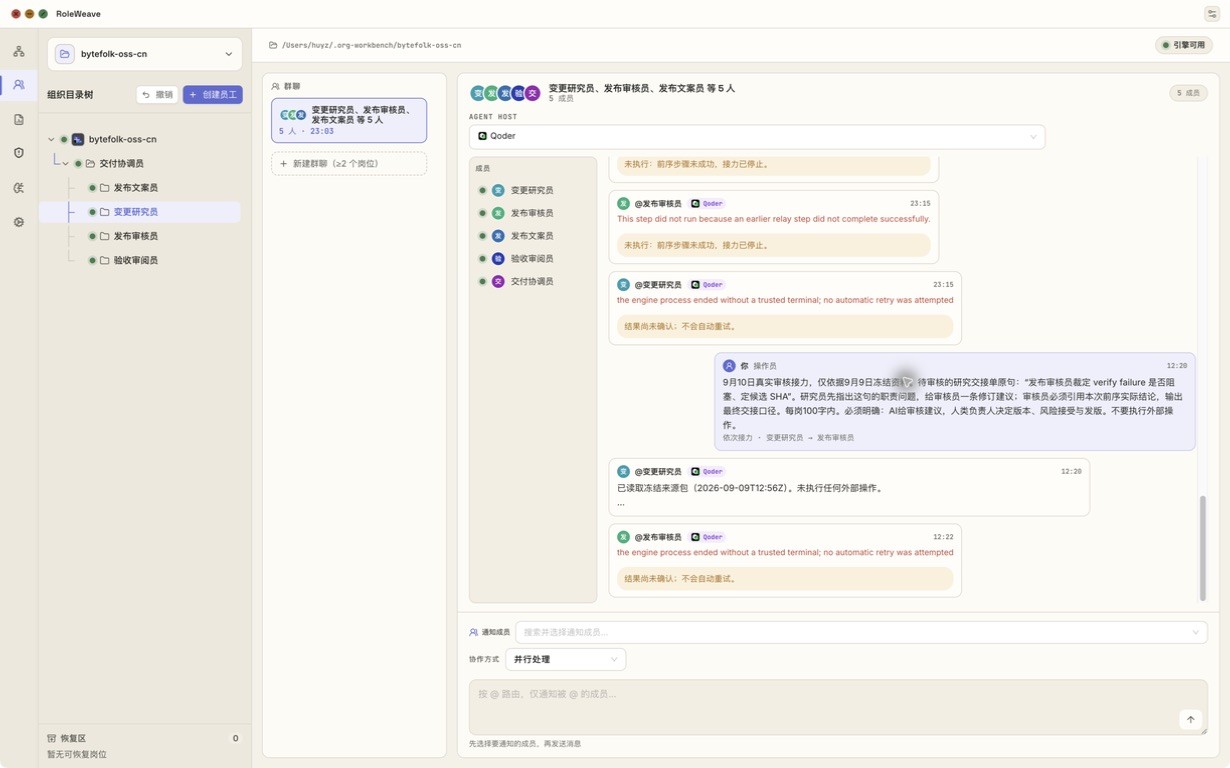Select the people/team icon in the sidebar
This screenshot has height=768, width=1230.
tap(19, 85)
